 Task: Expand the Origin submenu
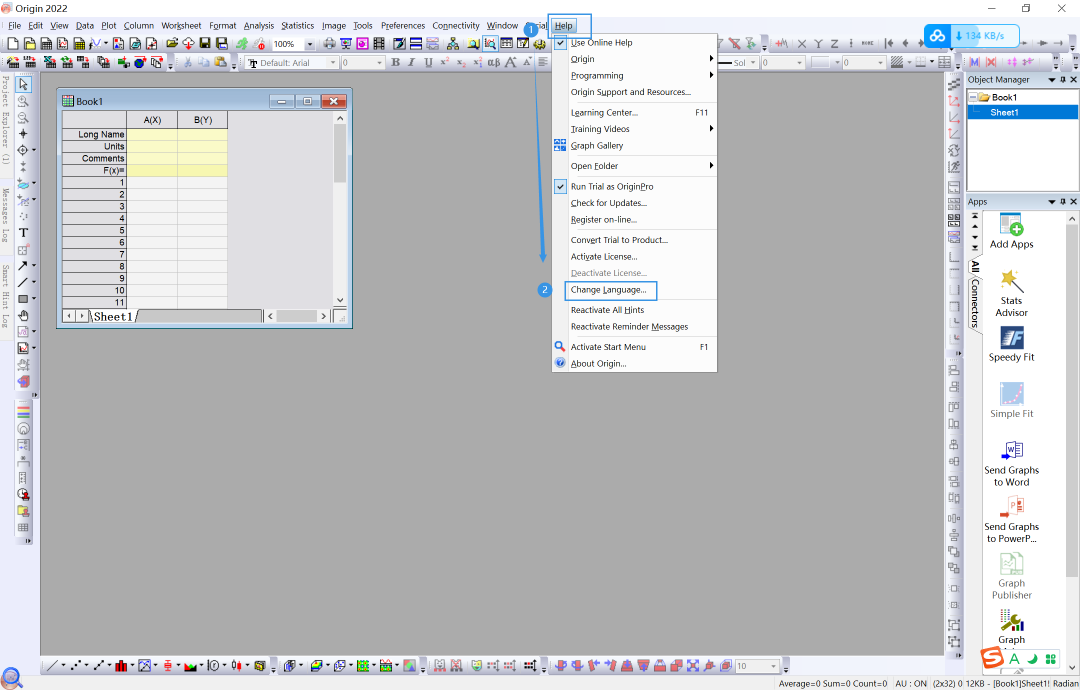coord(634,59)
